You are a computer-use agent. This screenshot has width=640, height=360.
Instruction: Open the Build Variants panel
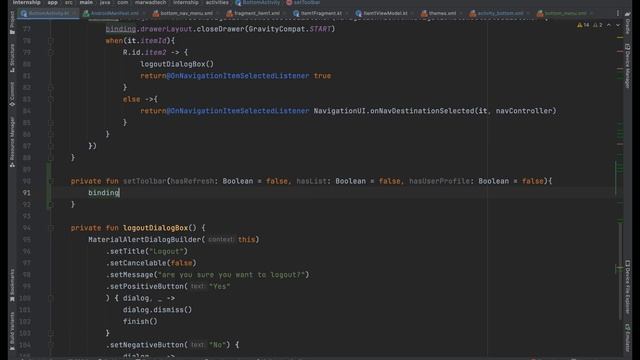coord(12,331)
